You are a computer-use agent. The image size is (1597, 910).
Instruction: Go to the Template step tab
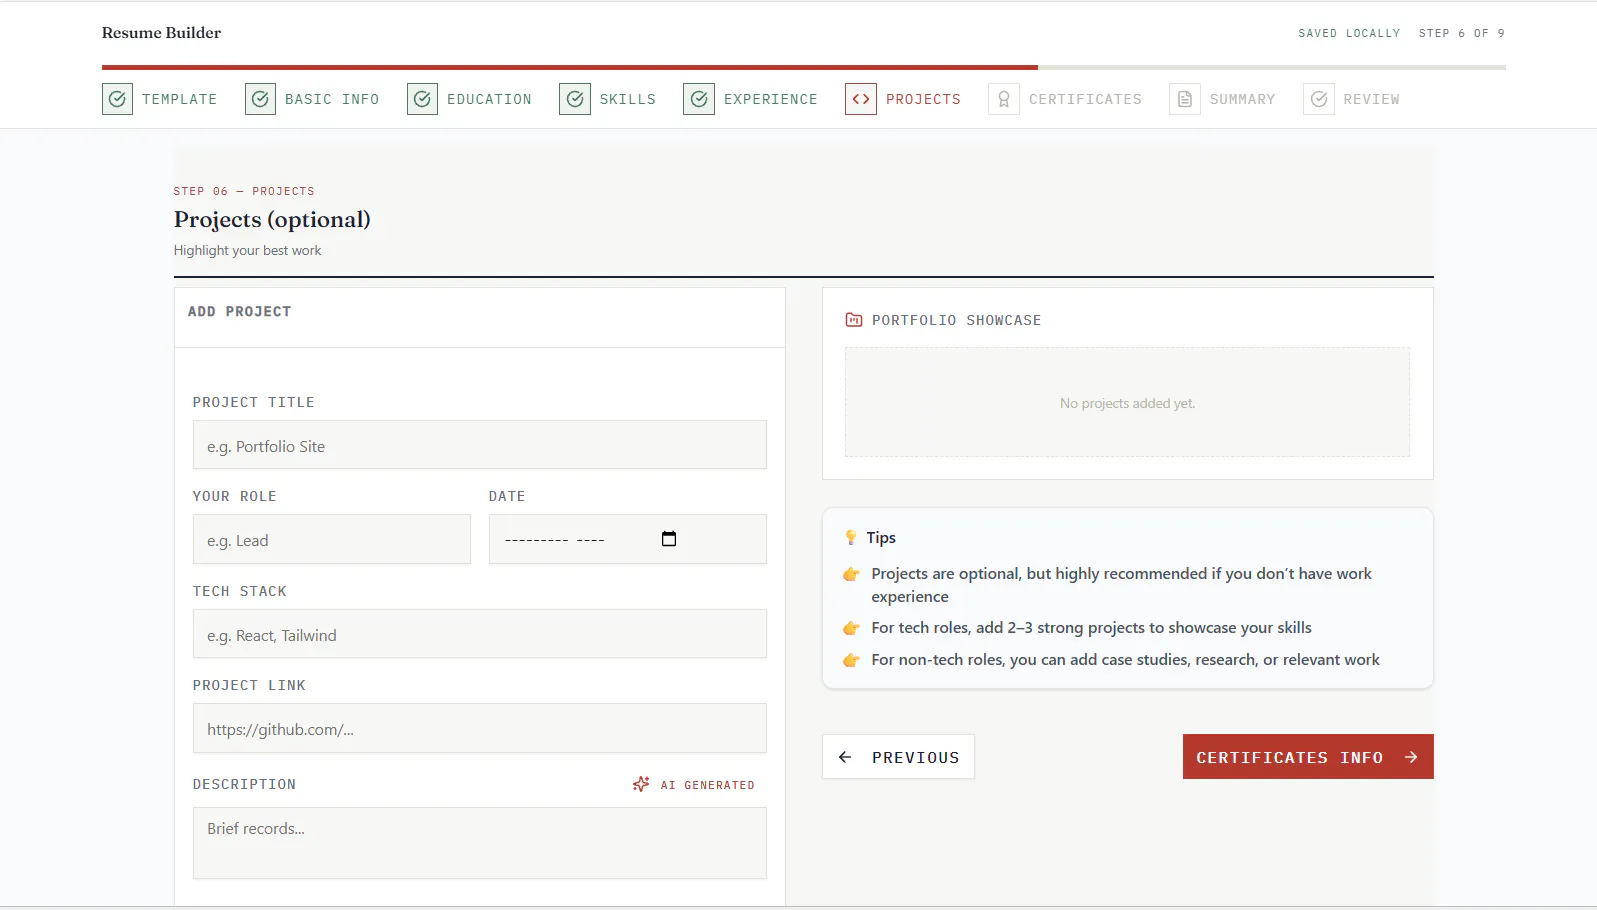click(160, 99)
